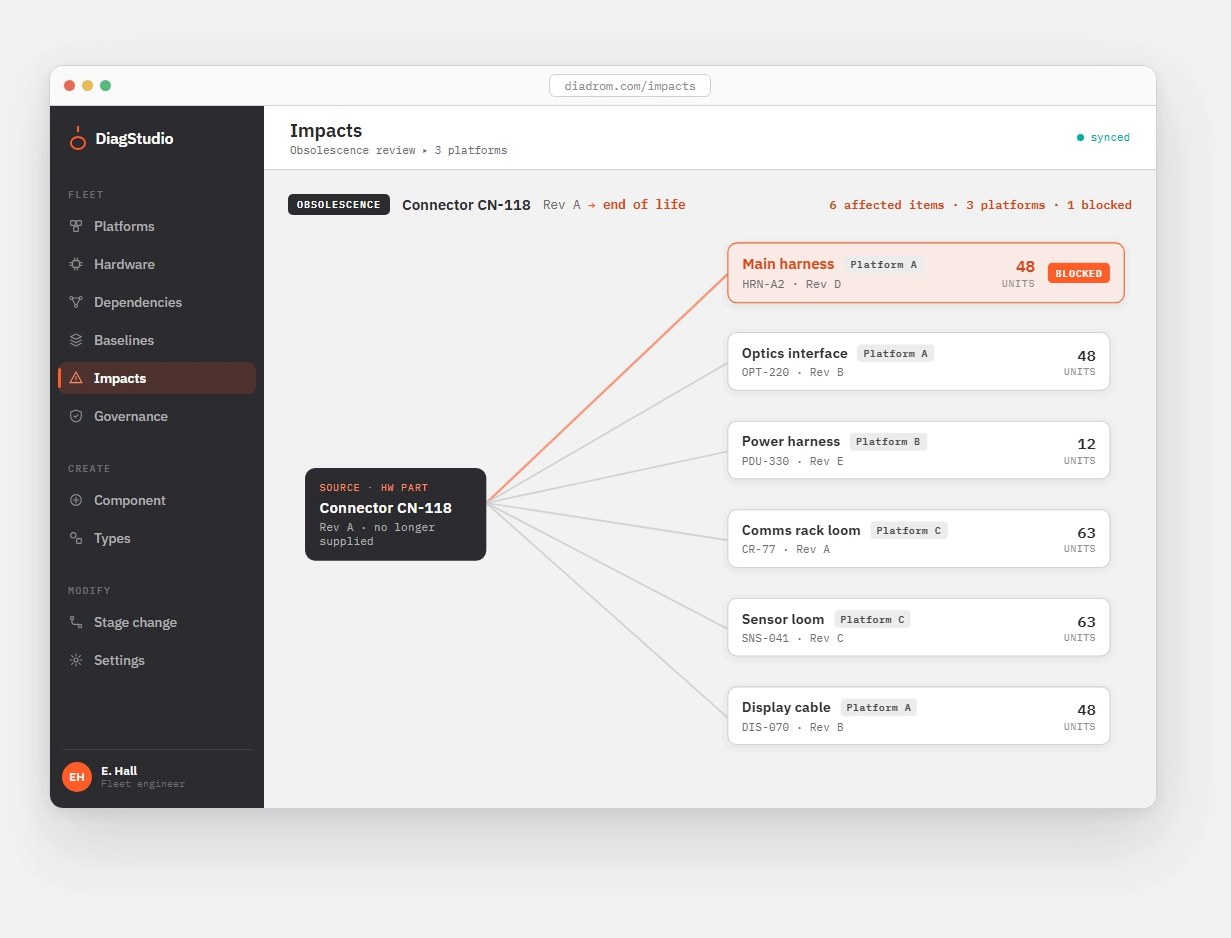Click Platform A tag on Main harness
Viewport: 1231px width, 938px height.
point(883,265)
